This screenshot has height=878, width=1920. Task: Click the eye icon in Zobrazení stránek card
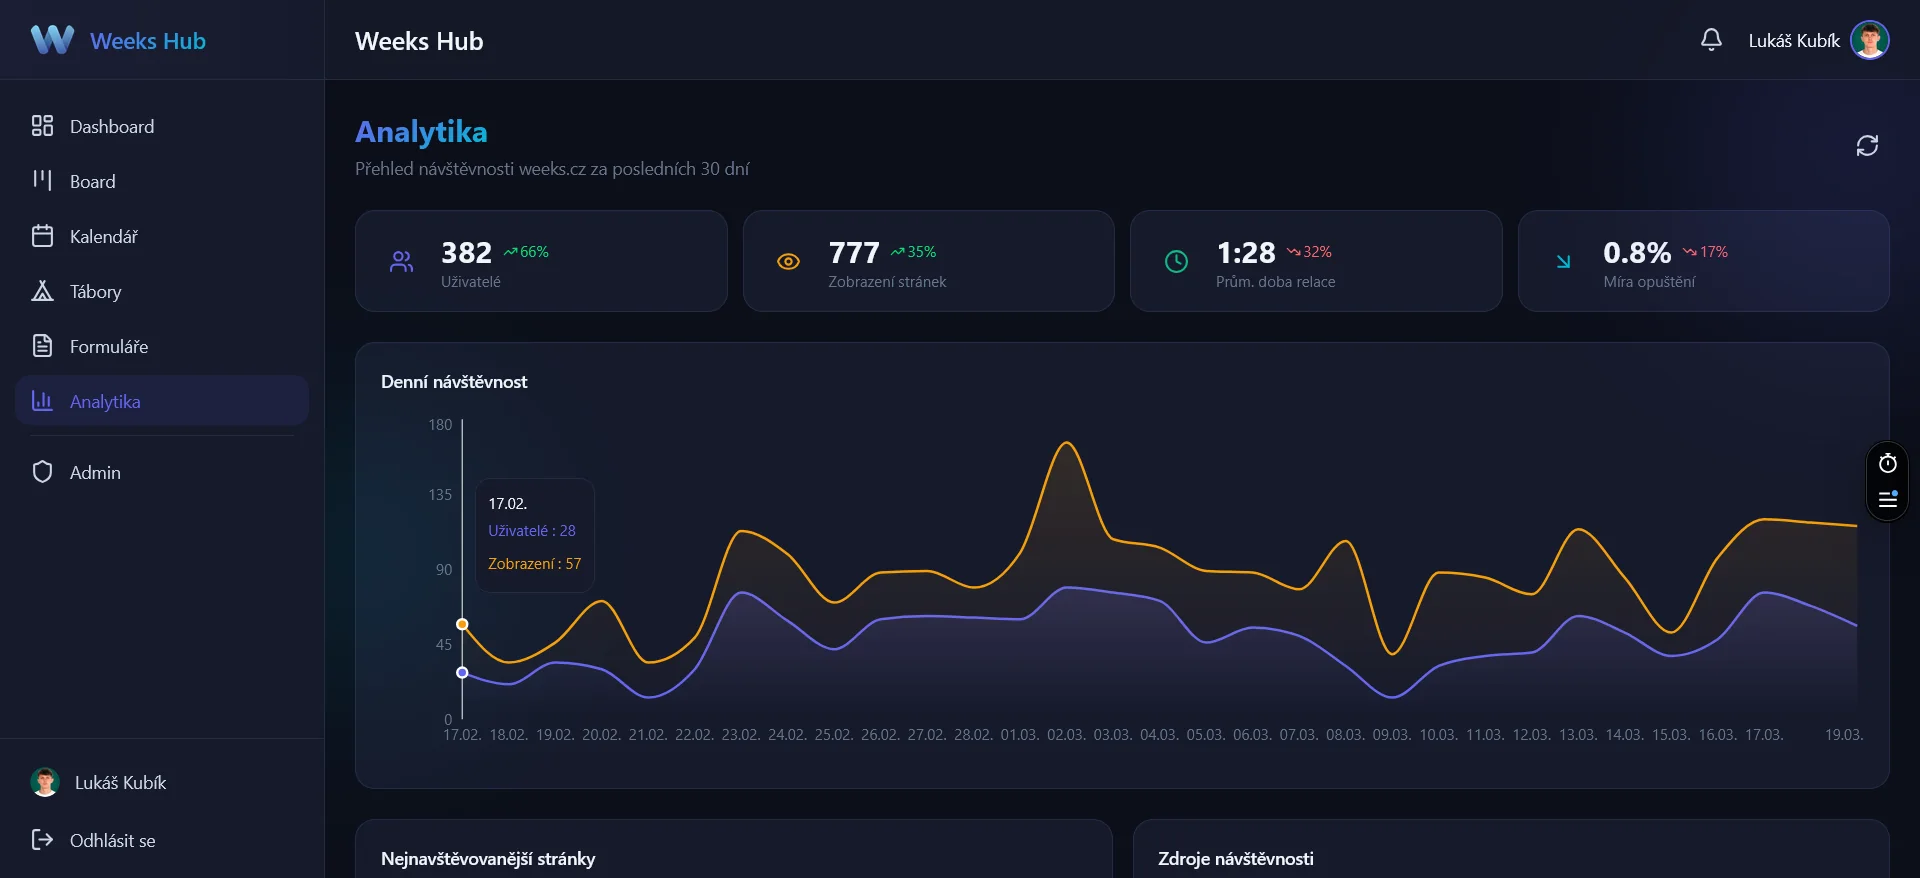788,262
